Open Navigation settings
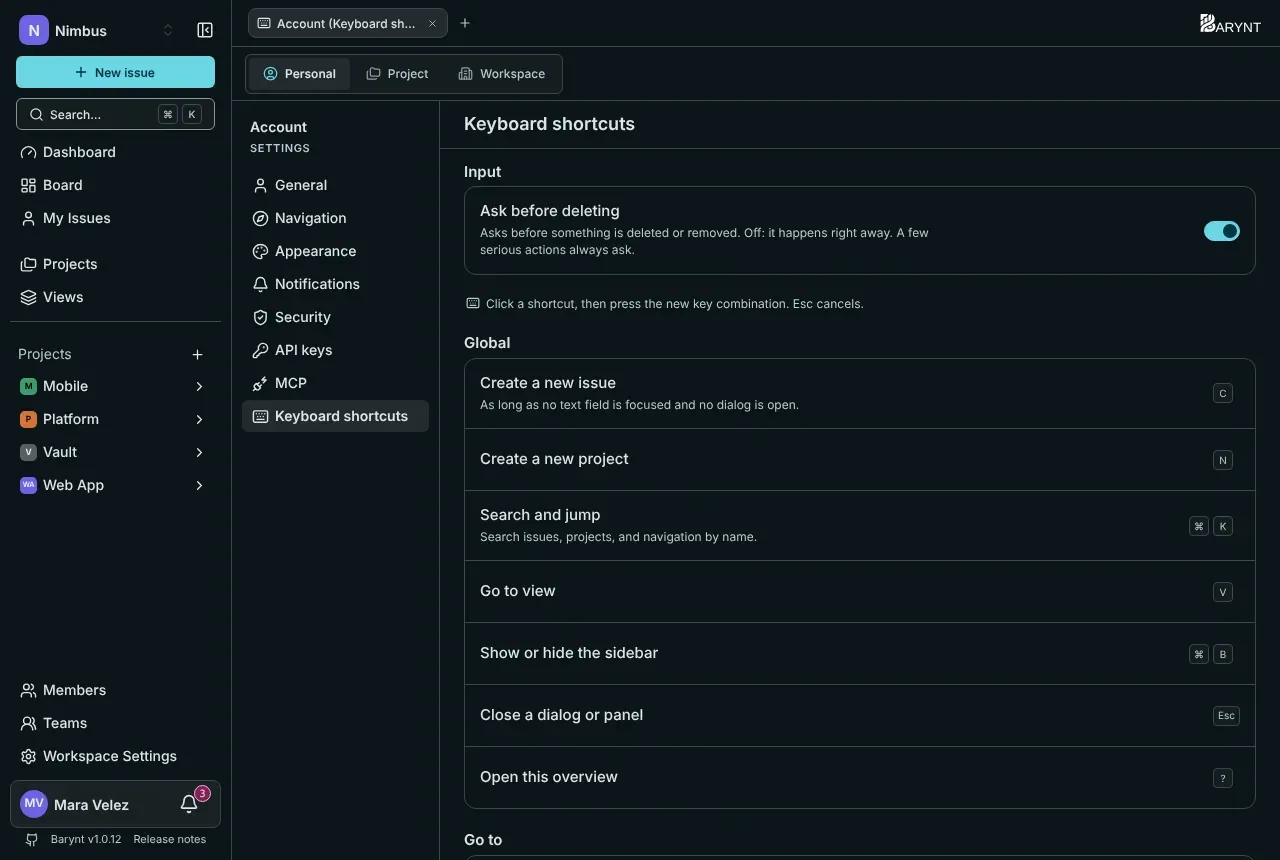Image resolution: width=1280 pixels, height=860 pixels. coord(335,218)
